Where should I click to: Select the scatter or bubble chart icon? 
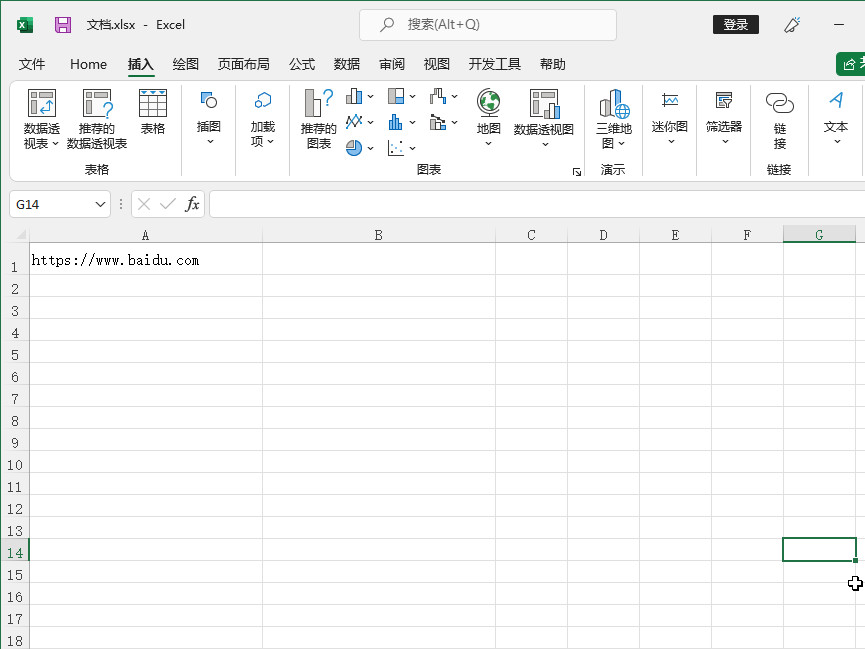[396, 147]
